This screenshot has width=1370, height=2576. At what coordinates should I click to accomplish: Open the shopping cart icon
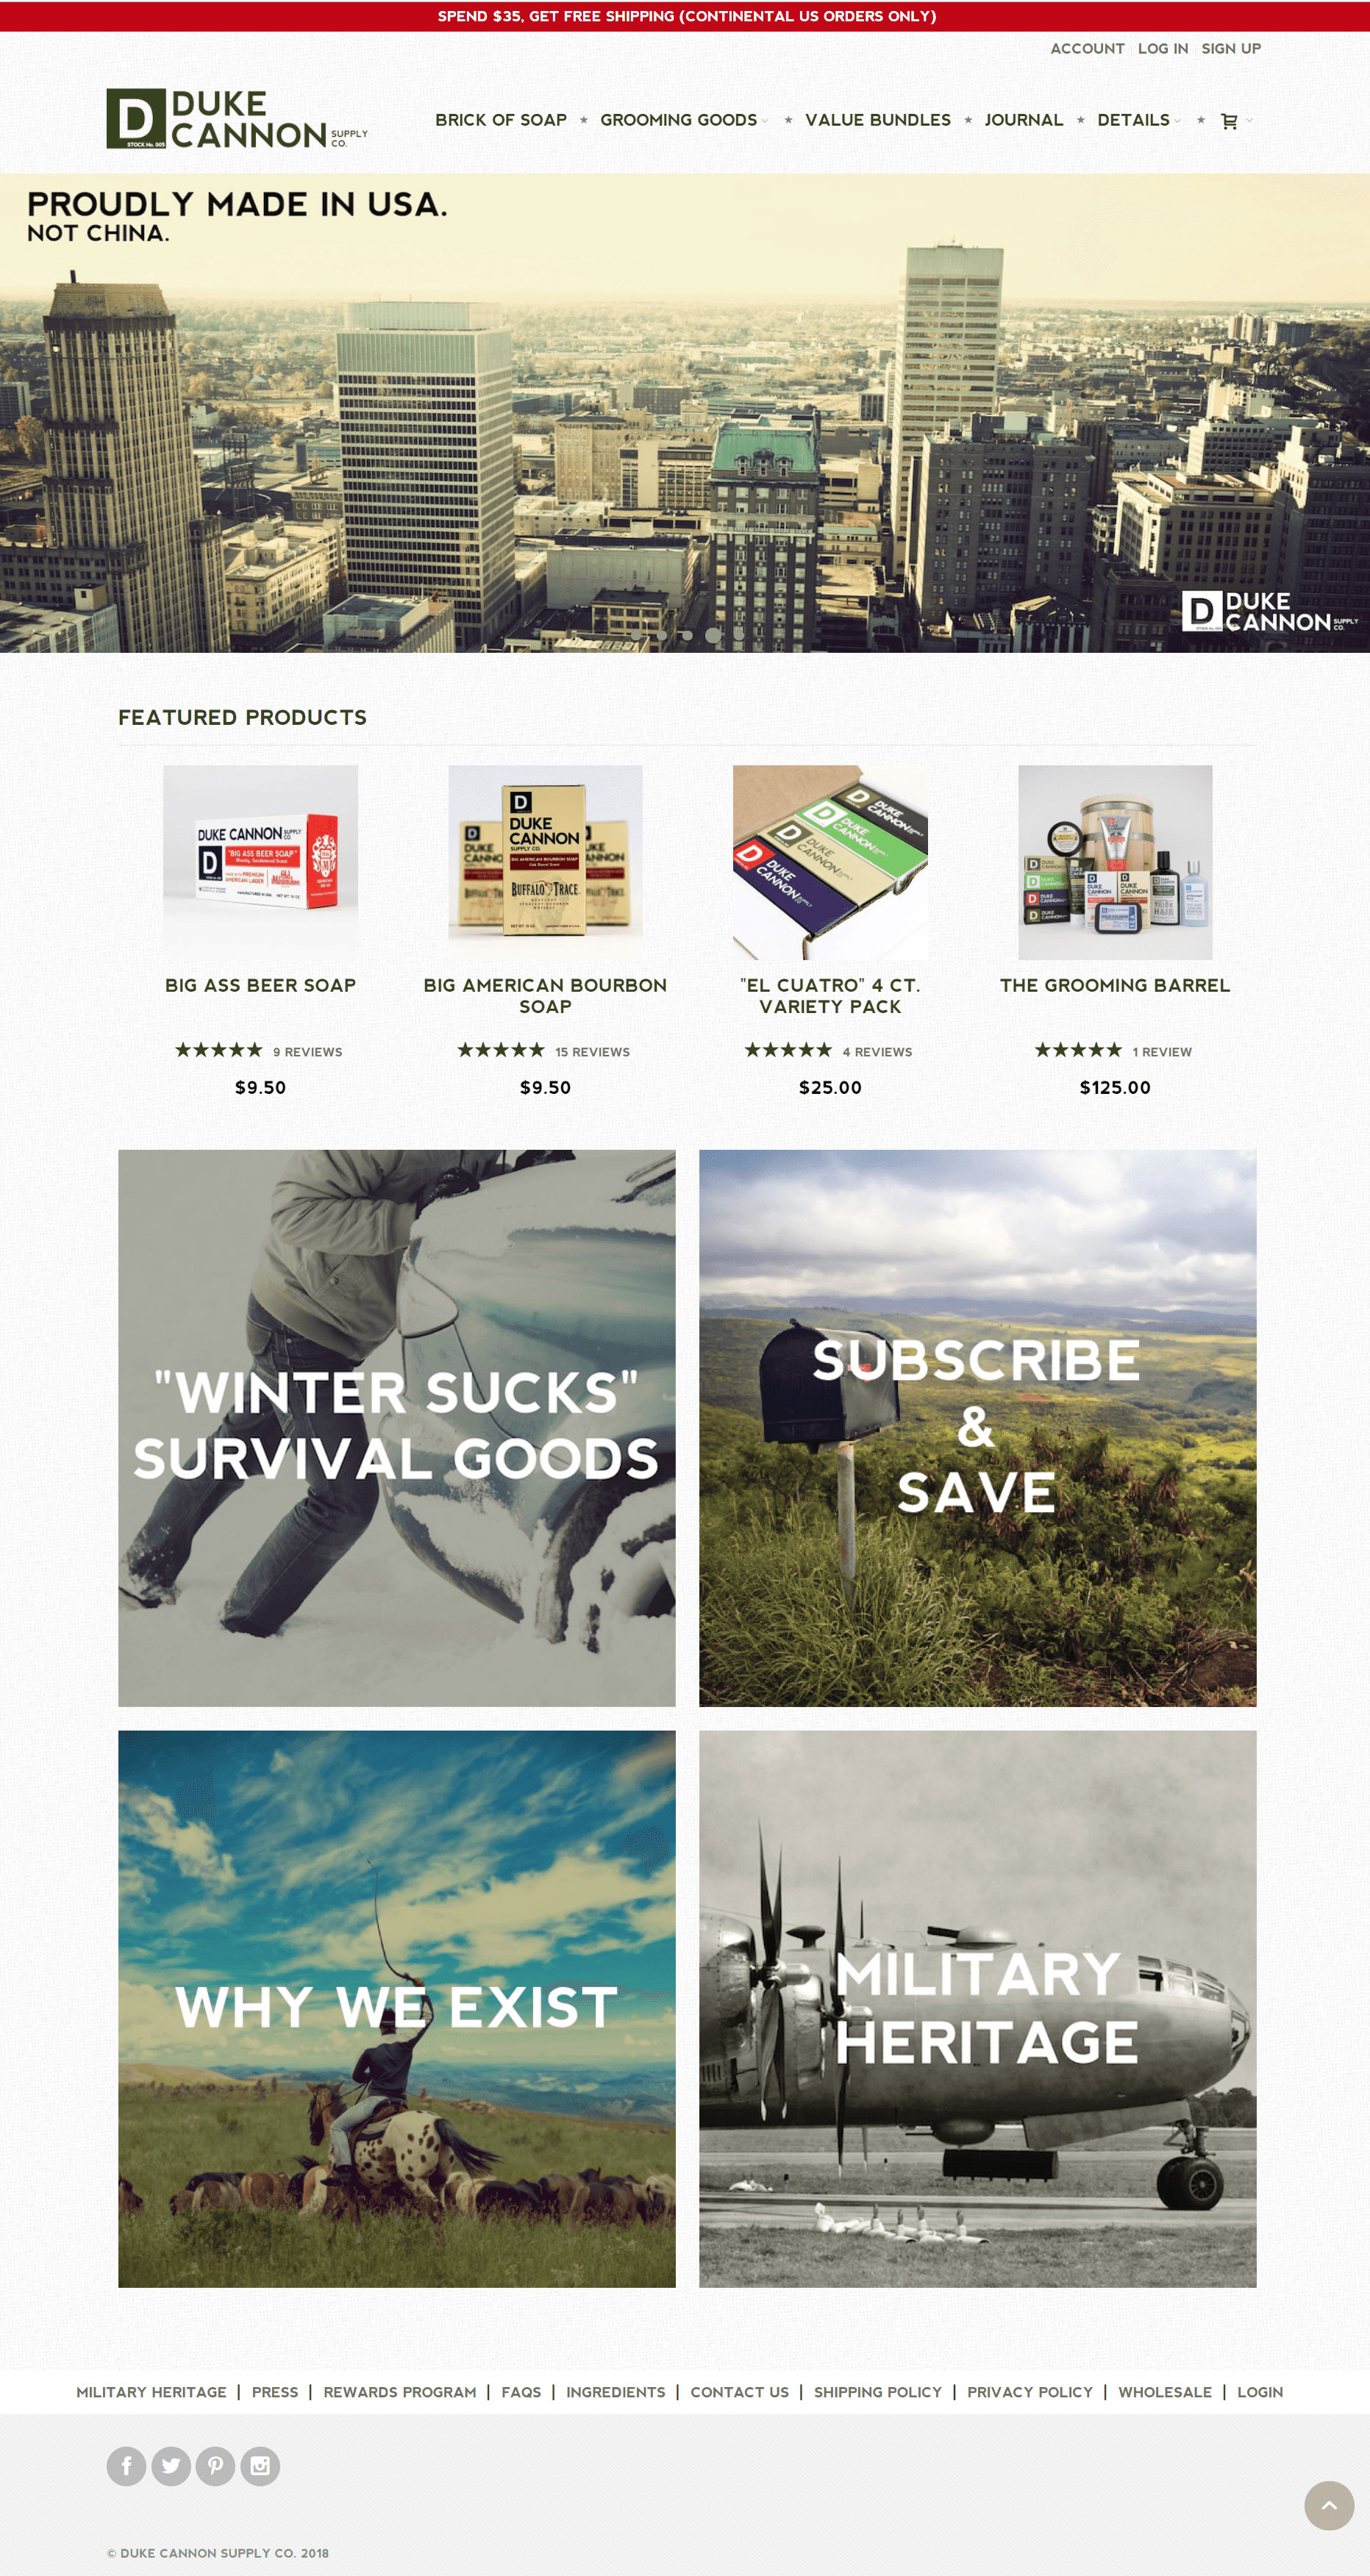click(1229, 121)
